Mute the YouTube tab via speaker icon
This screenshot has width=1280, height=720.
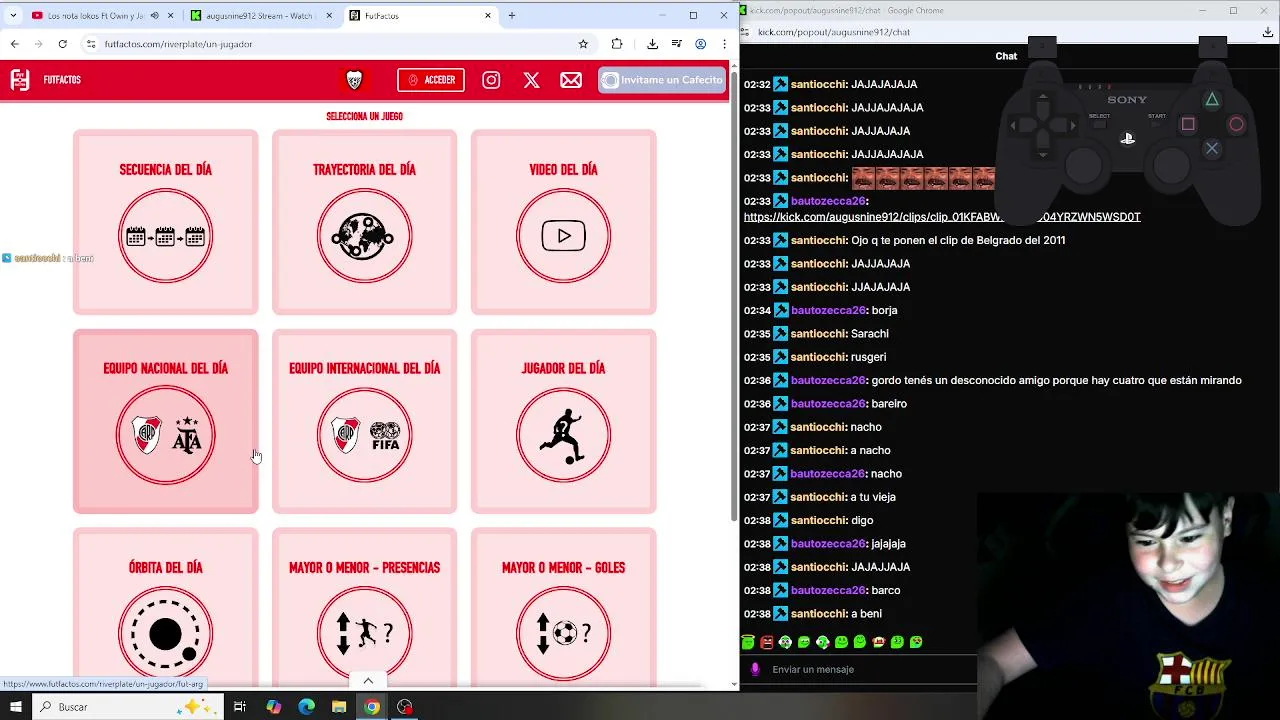[x=154, y=16]
